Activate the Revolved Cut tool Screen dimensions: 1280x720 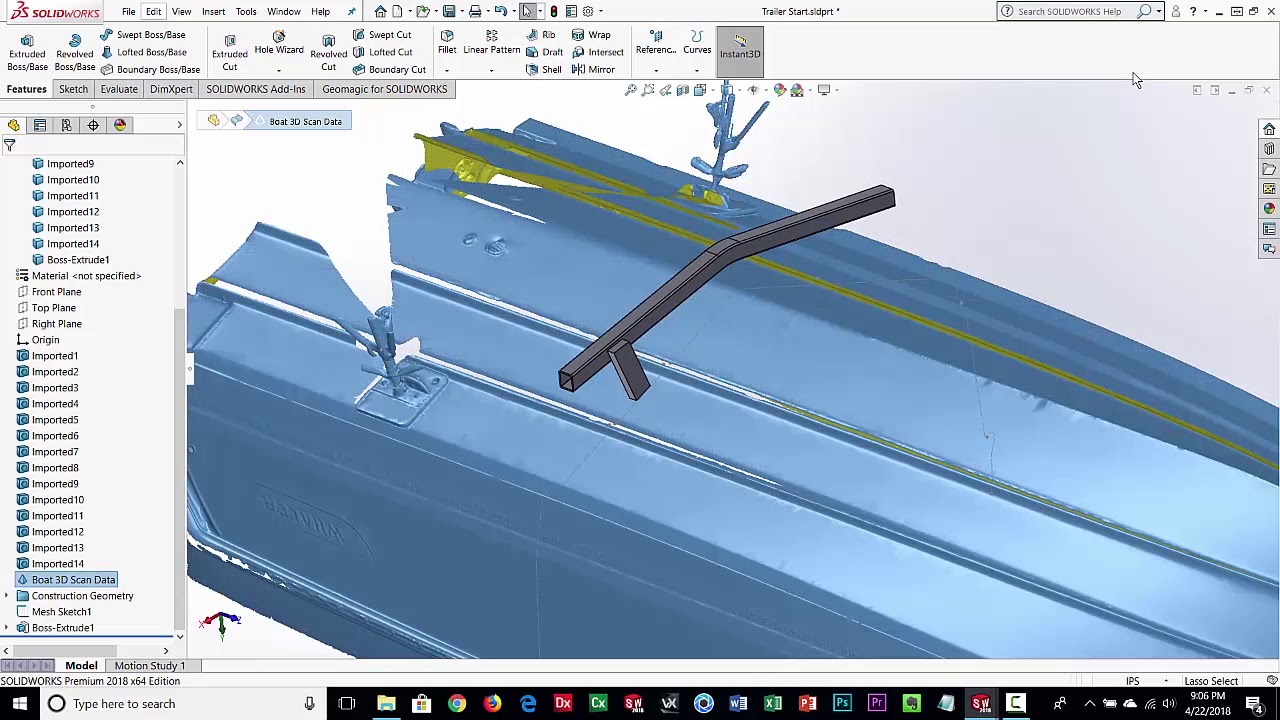pyautogui.click(x=328, y=52)
